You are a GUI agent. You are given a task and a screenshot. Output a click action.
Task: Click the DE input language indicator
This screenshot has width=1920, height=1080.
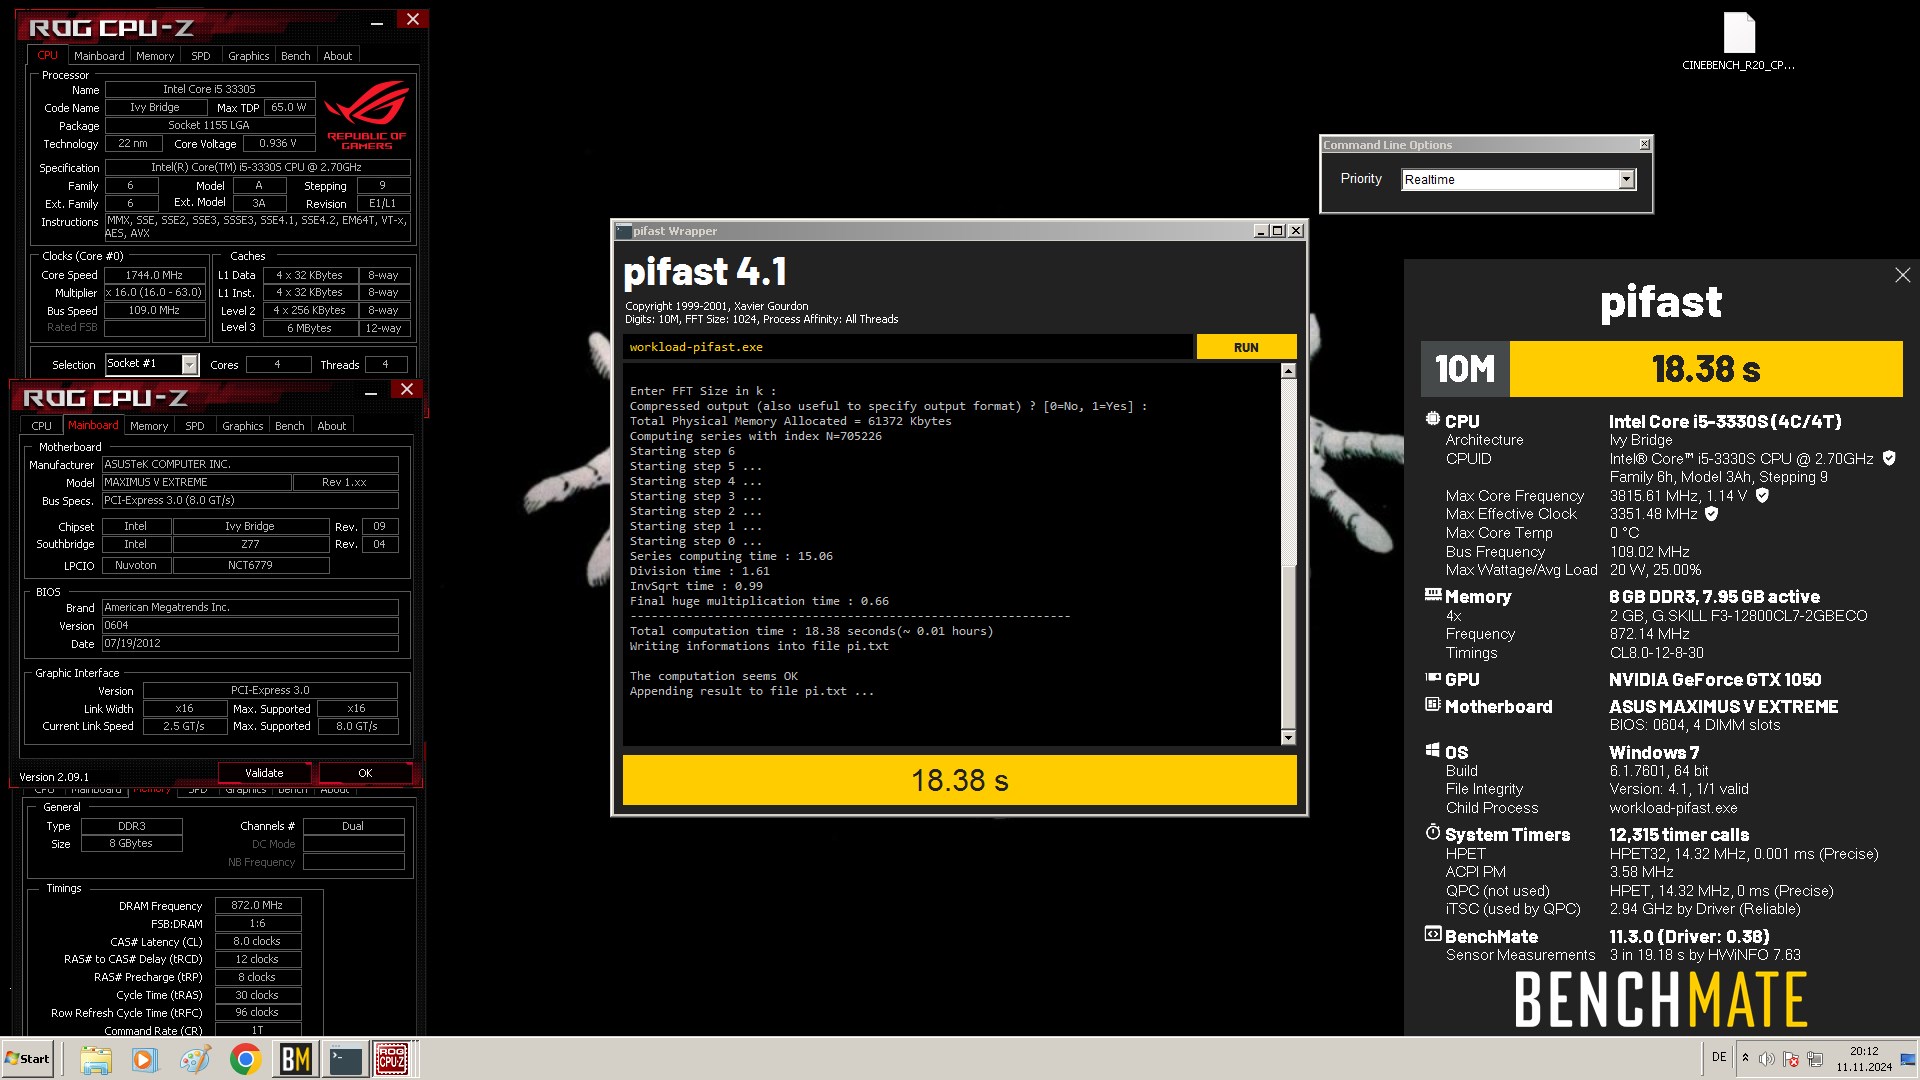1719,1057
